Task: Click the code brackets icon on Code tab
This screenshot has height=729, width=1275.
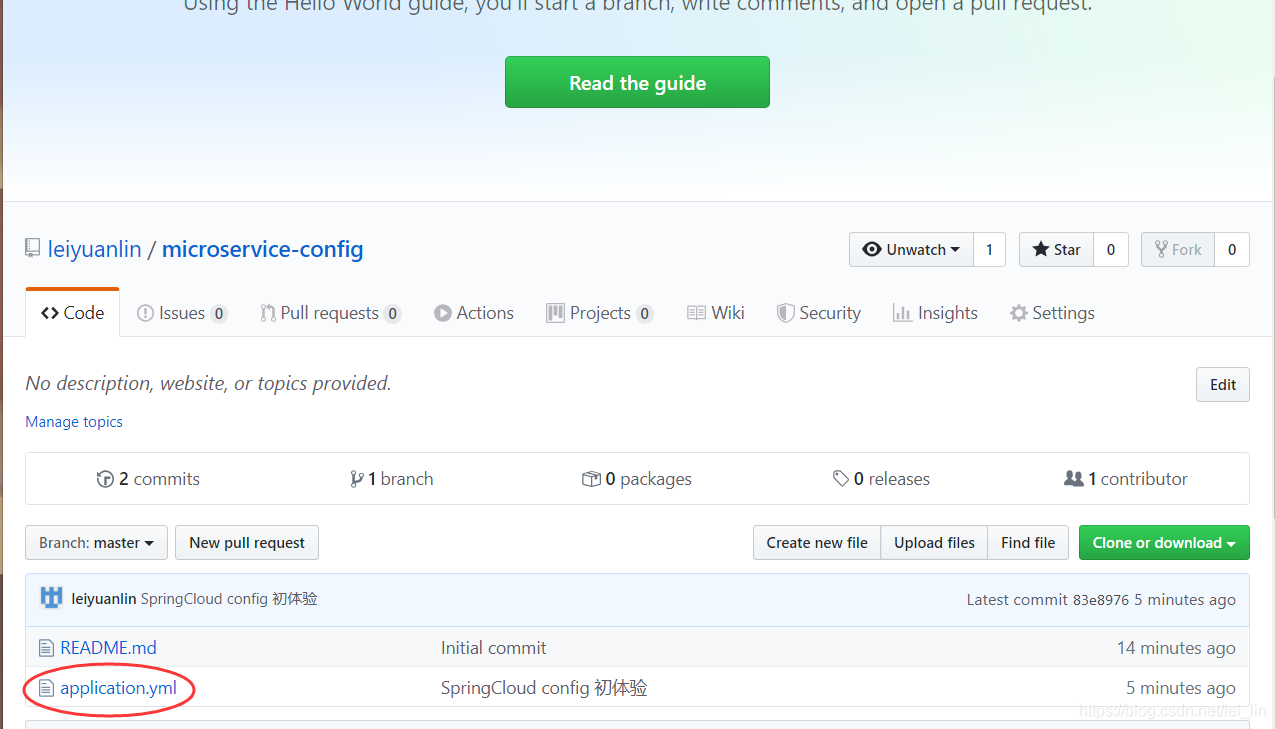Action: (50, 313)
